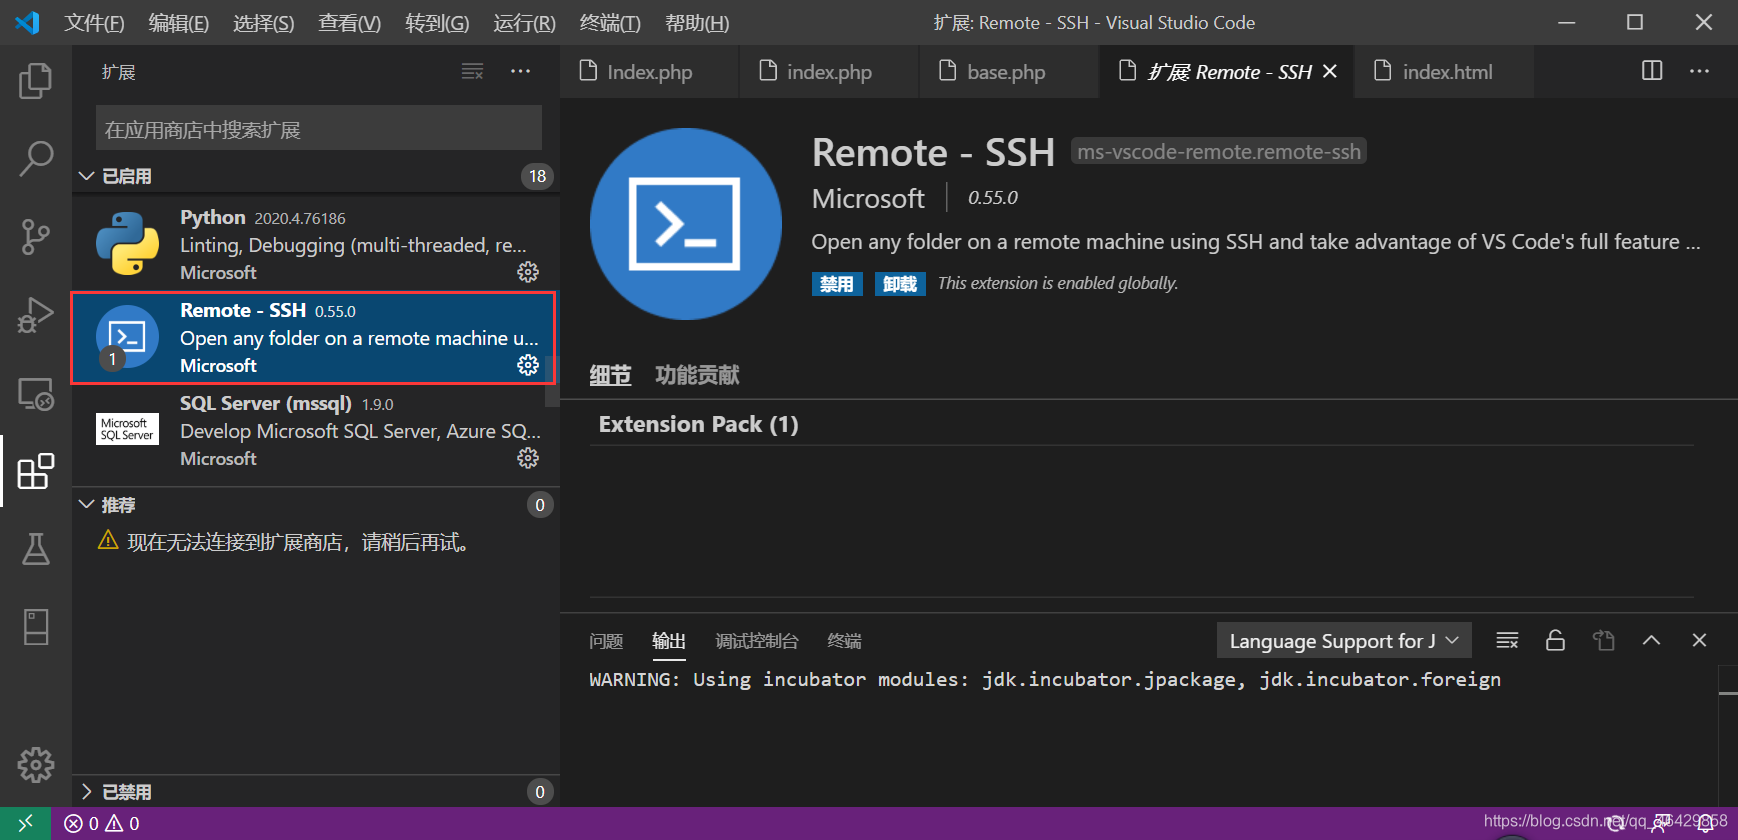Open the Manage gear in activity bar
The height and width of the screenshot is (840, 1738).
click(x=36, y=765)
